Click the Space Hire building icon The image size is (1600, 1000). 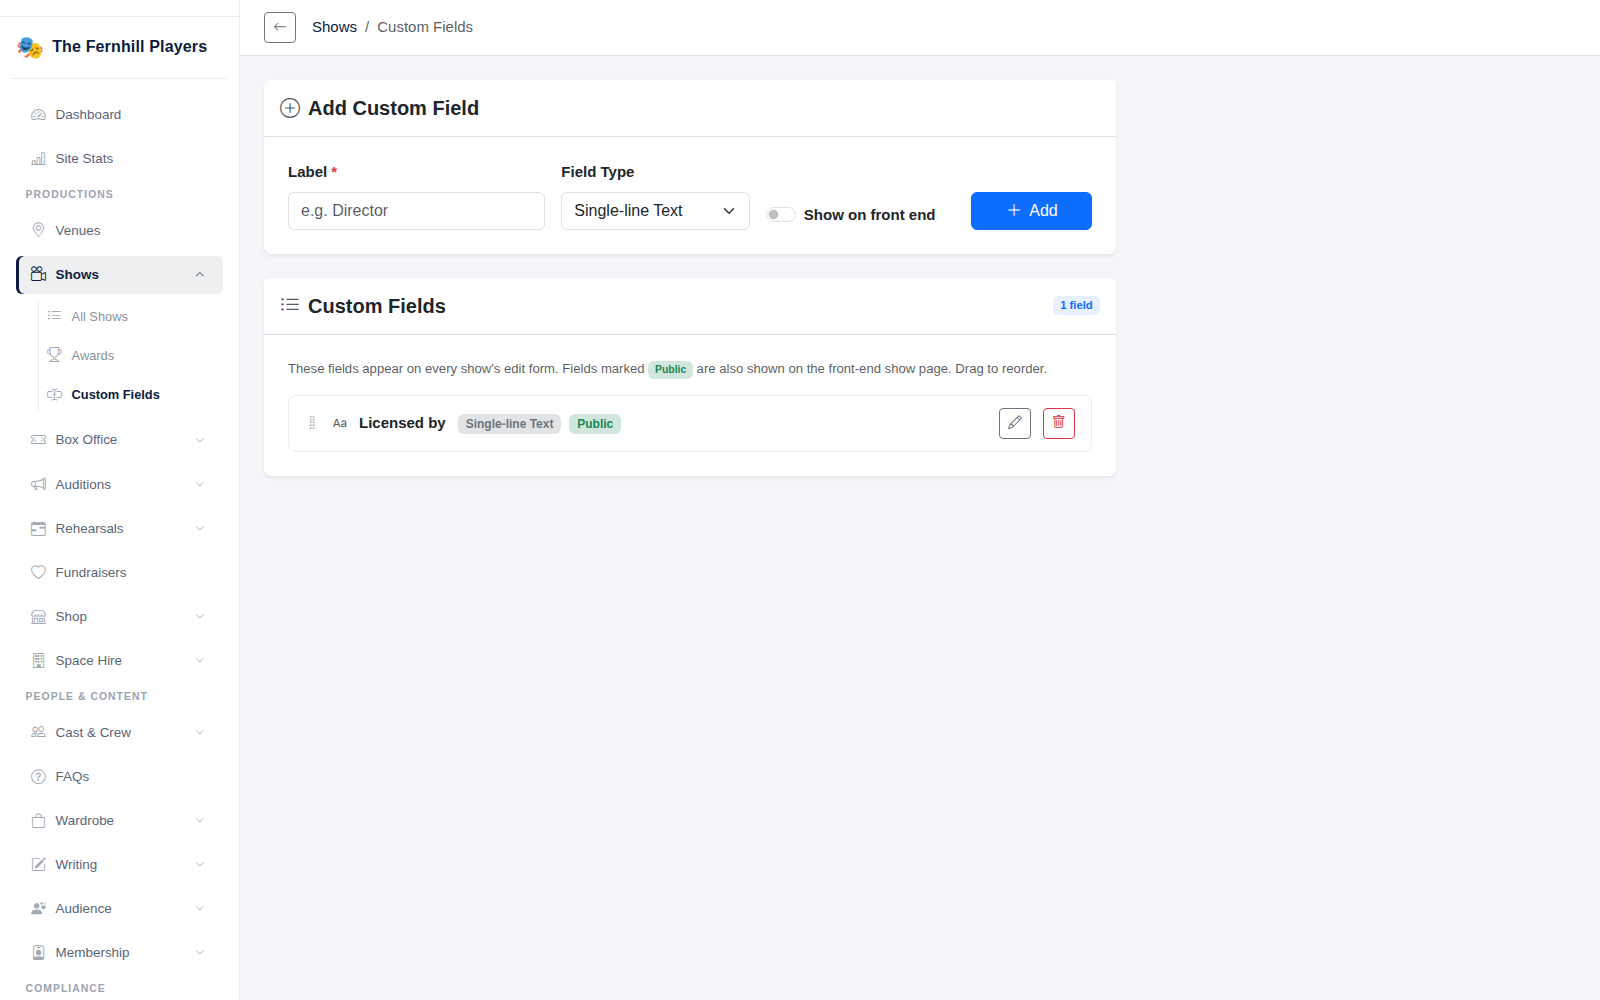coord(38,660)
